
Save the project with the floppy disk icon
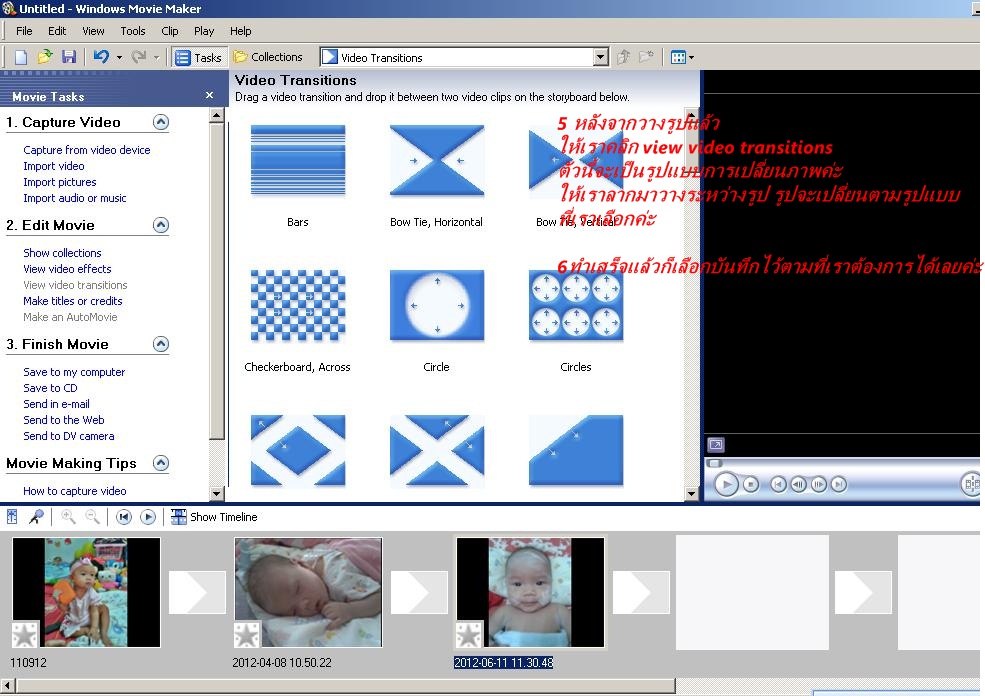click(68, 57)
